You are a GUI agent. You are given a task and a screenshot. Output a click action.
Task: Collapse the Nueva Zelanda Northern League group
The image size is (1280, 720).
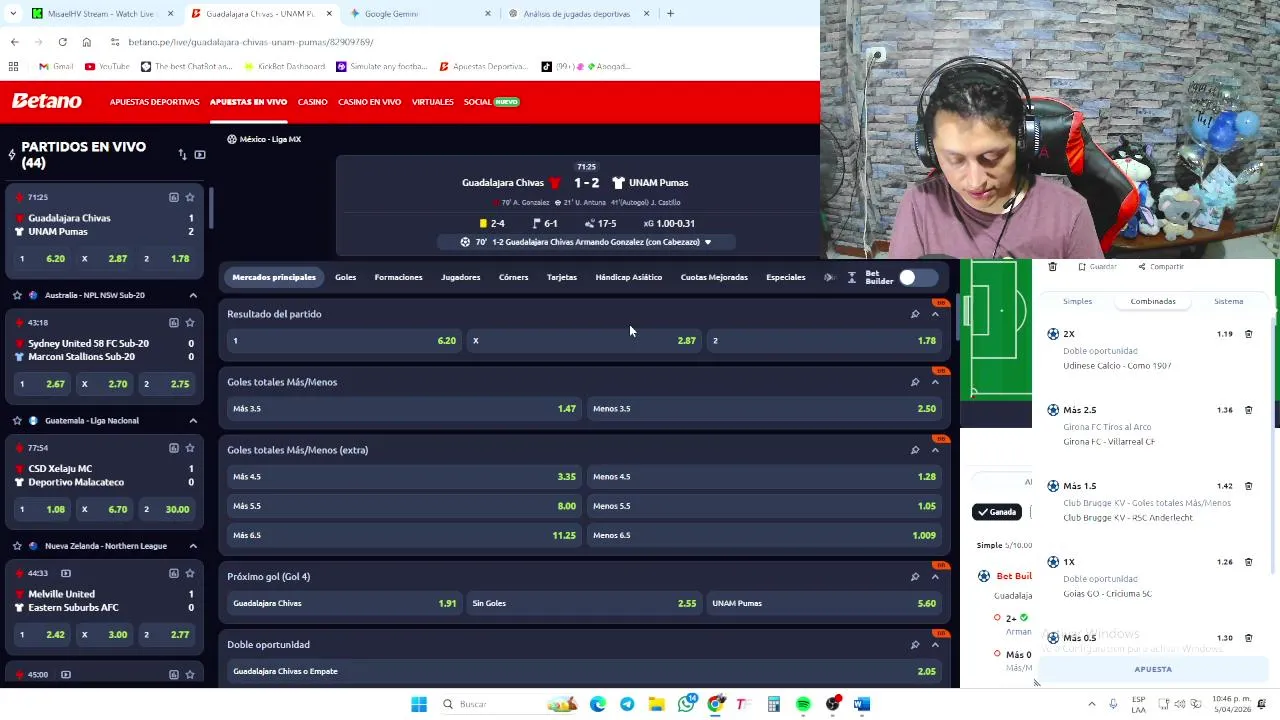coord(193,546)
